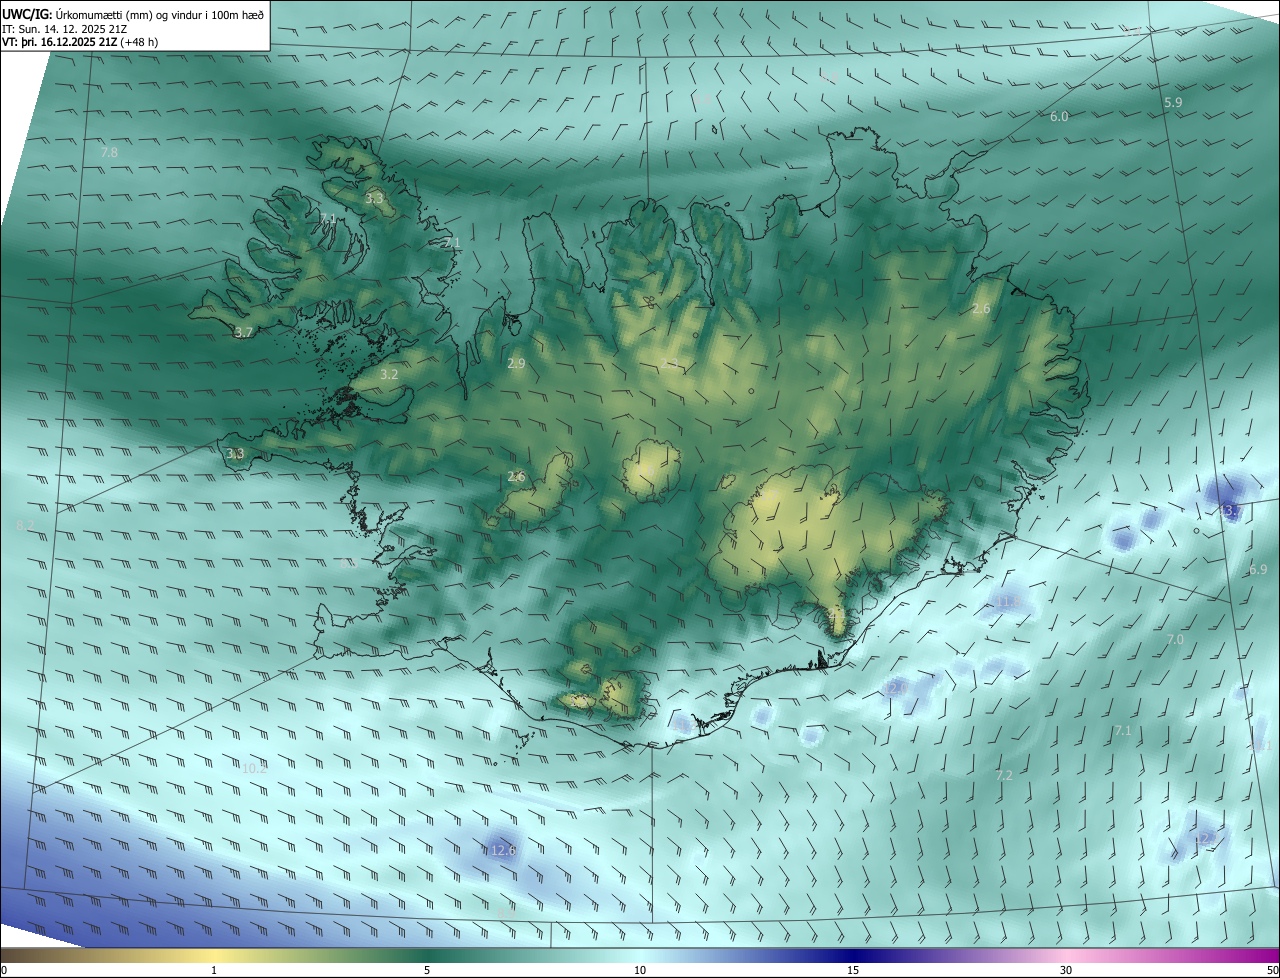Click the map title 'UWC/IG: Úrkomumætti (mm)' header line

134,14
